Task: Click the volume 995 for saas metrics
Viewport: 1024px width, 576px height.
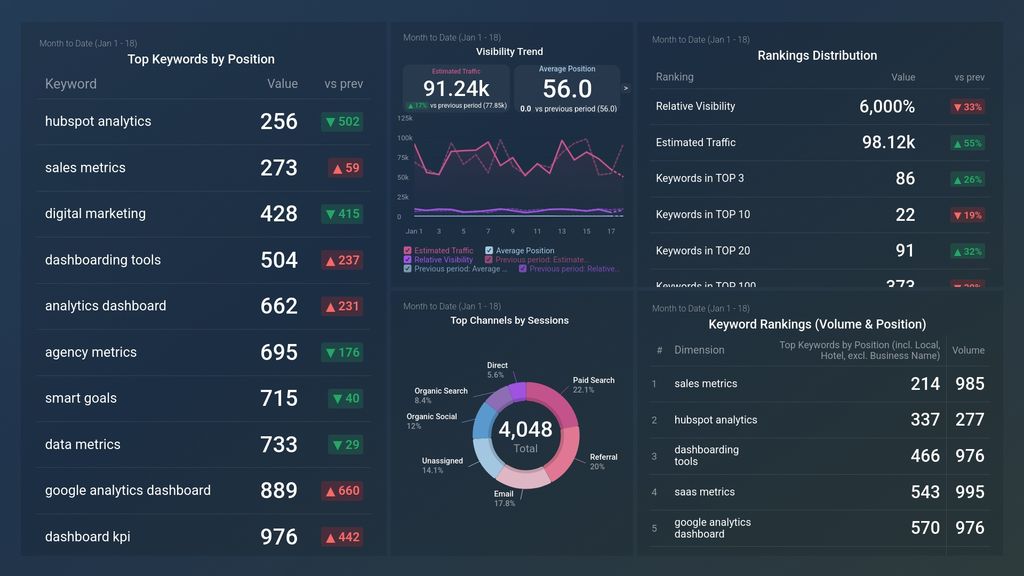Action: click(970, 492)
